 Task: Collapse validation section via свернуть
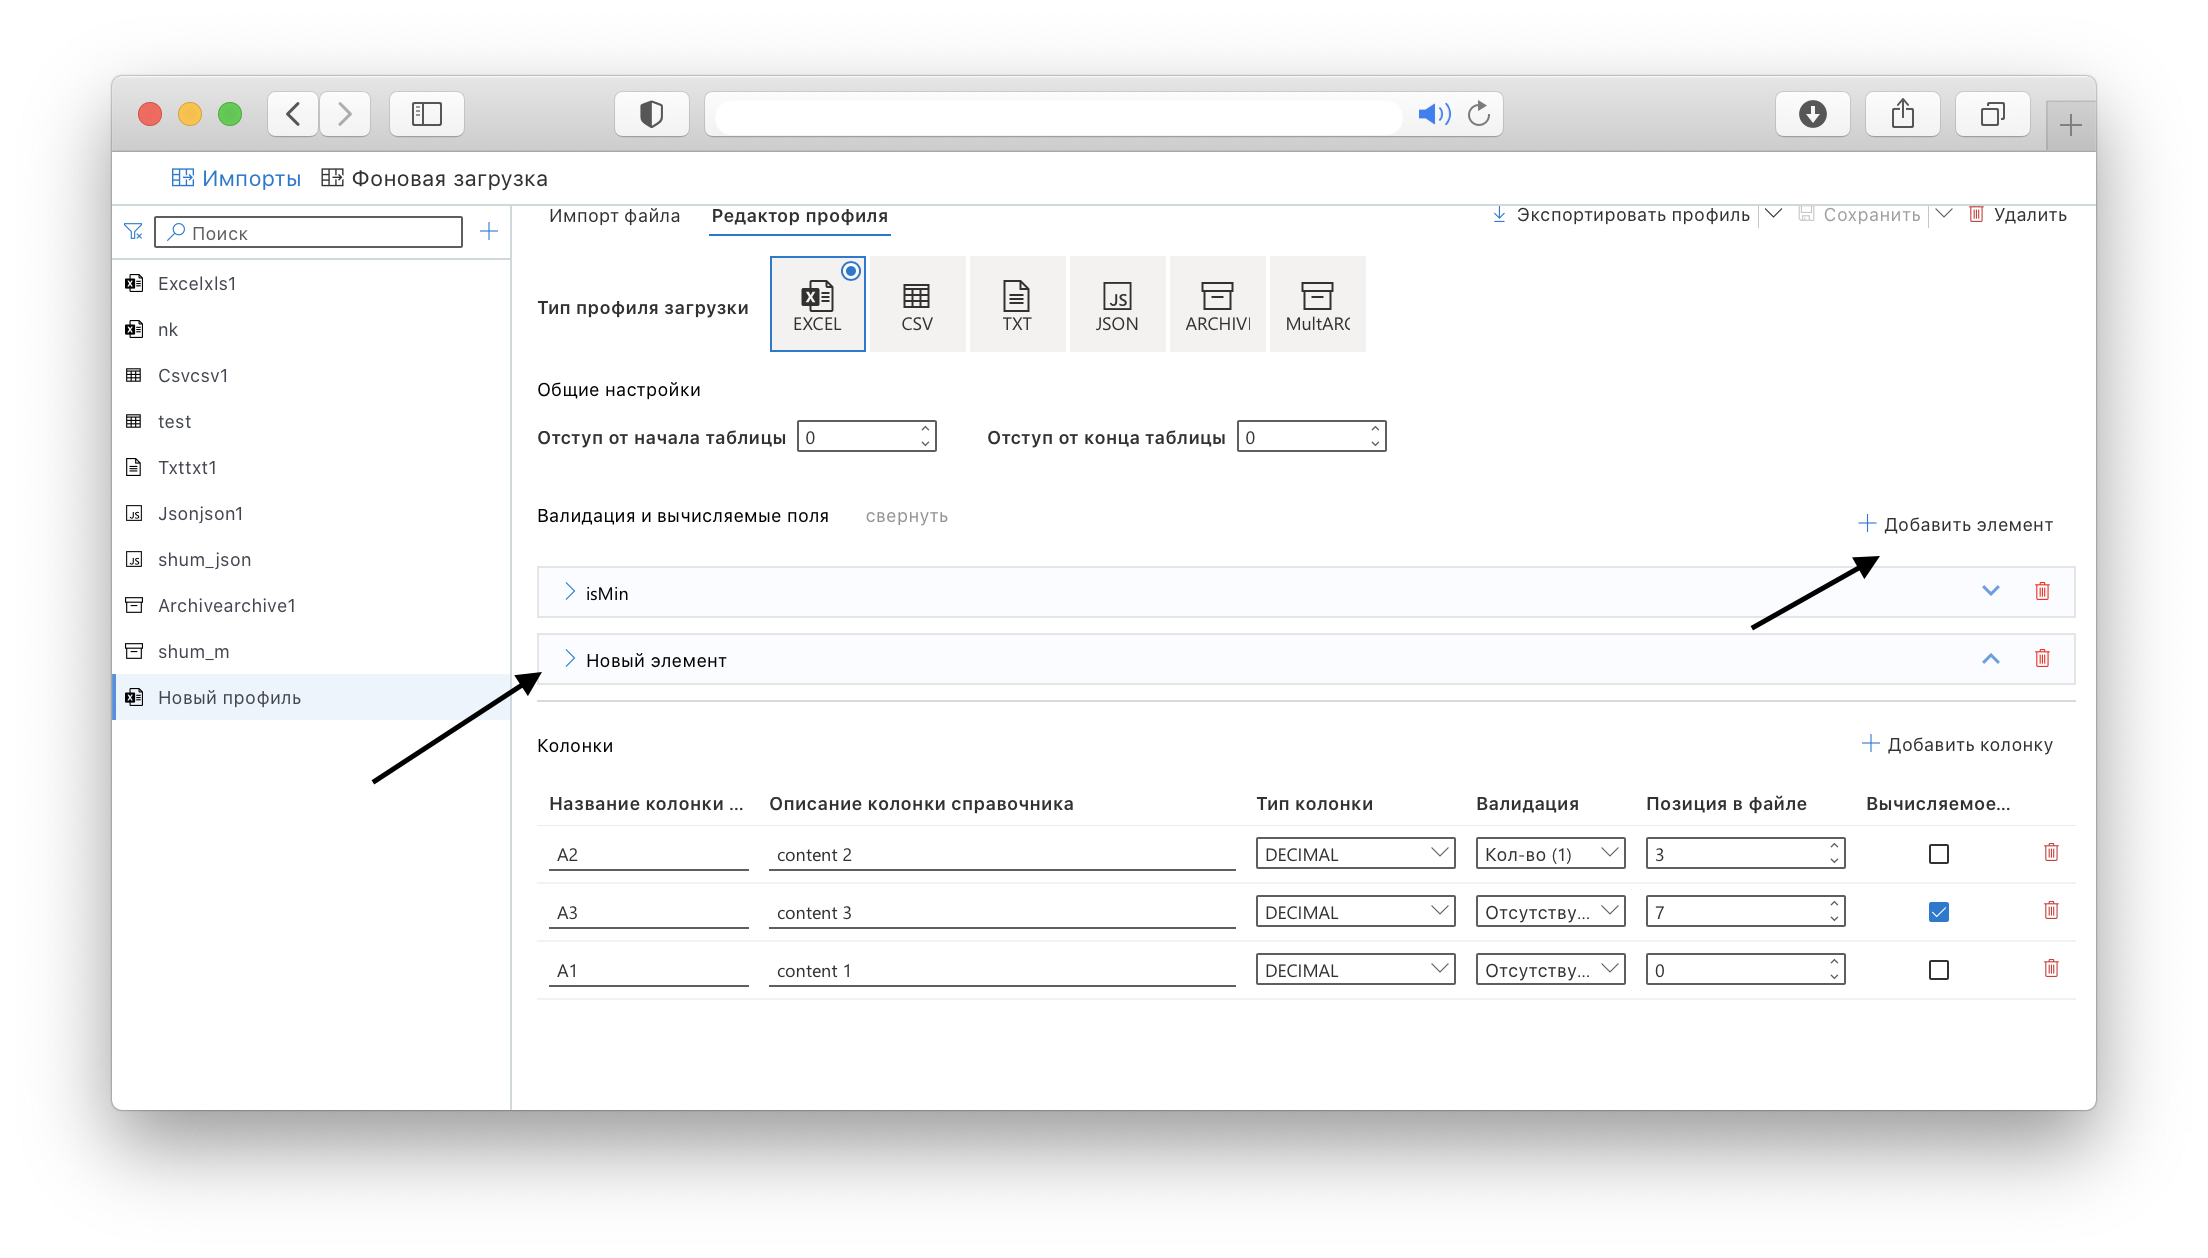[906, 516]
